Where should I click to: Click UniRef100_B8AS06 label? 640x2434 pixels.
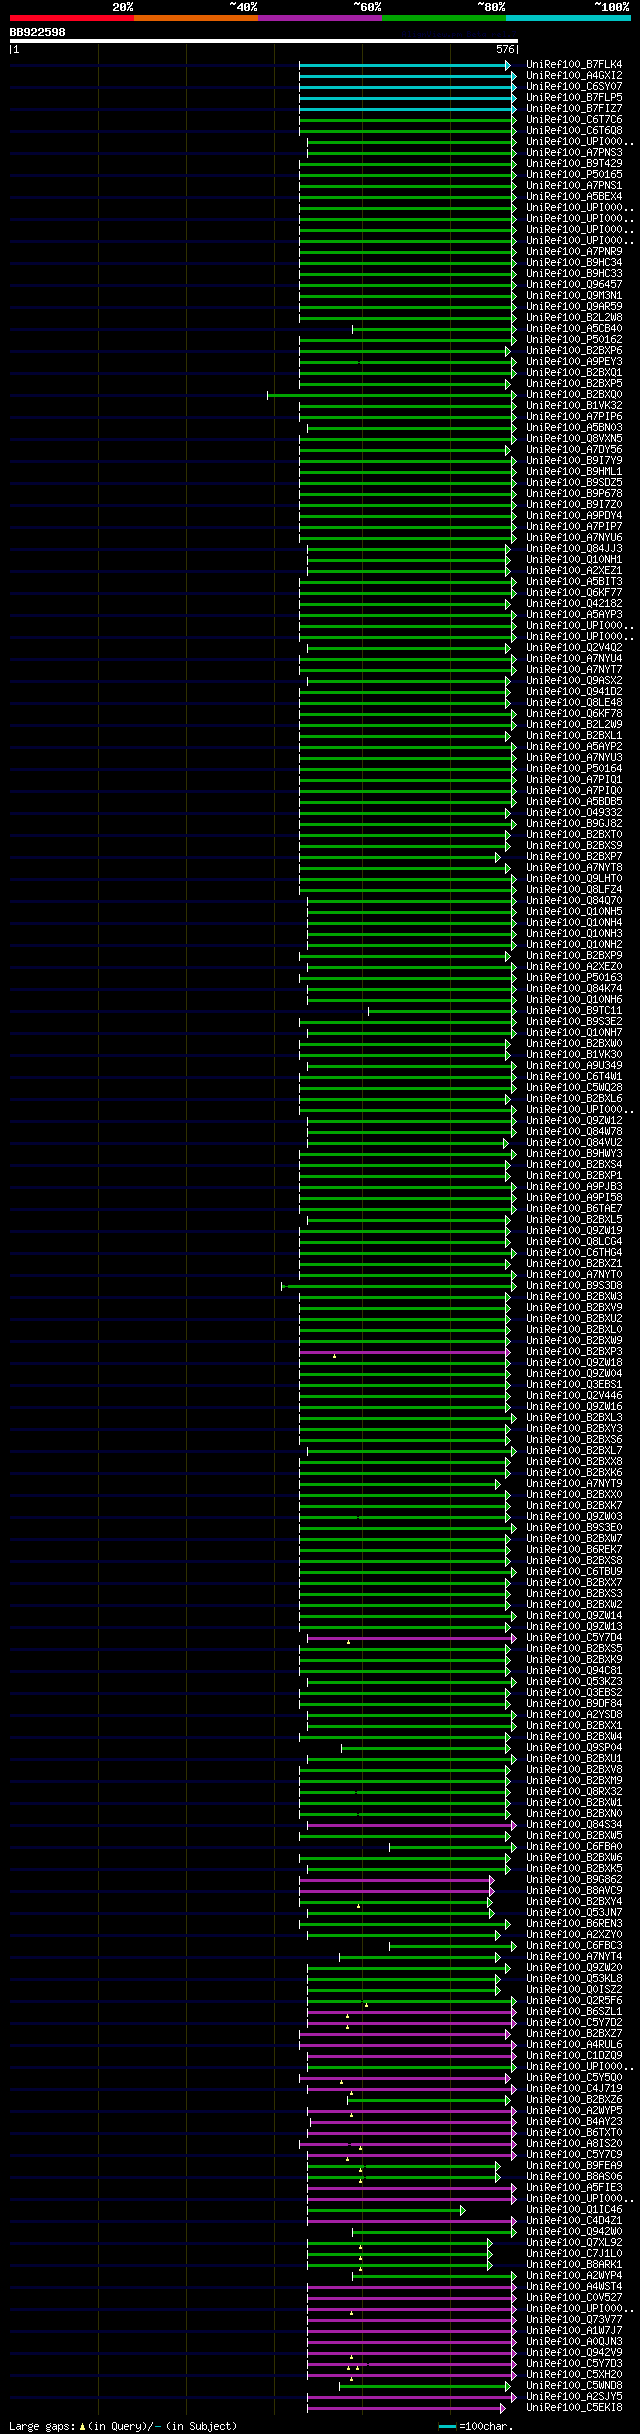tap(574, 2177)
